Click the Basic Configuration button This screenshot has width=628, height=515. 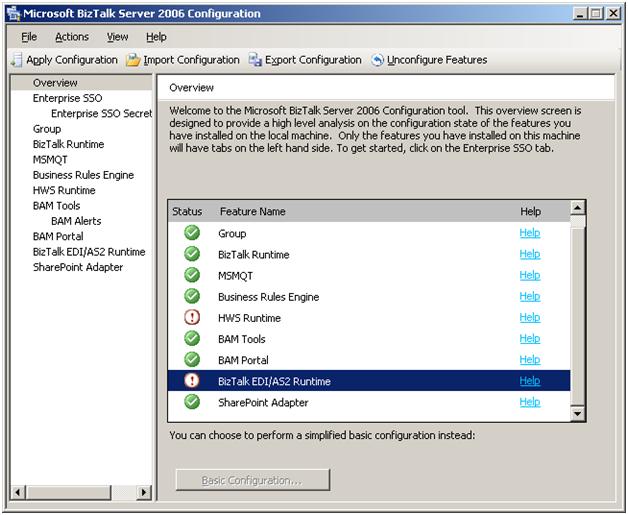click(253, 480)
